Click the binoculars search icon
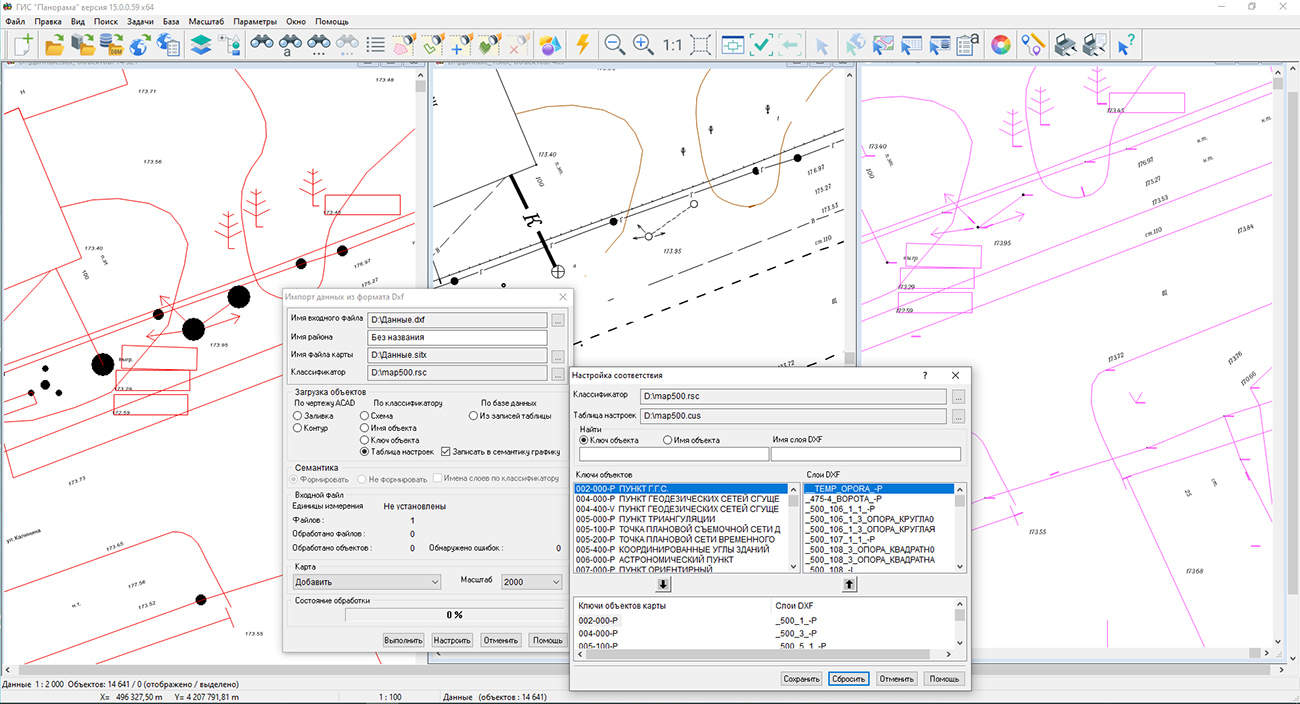 pos(262,44)
